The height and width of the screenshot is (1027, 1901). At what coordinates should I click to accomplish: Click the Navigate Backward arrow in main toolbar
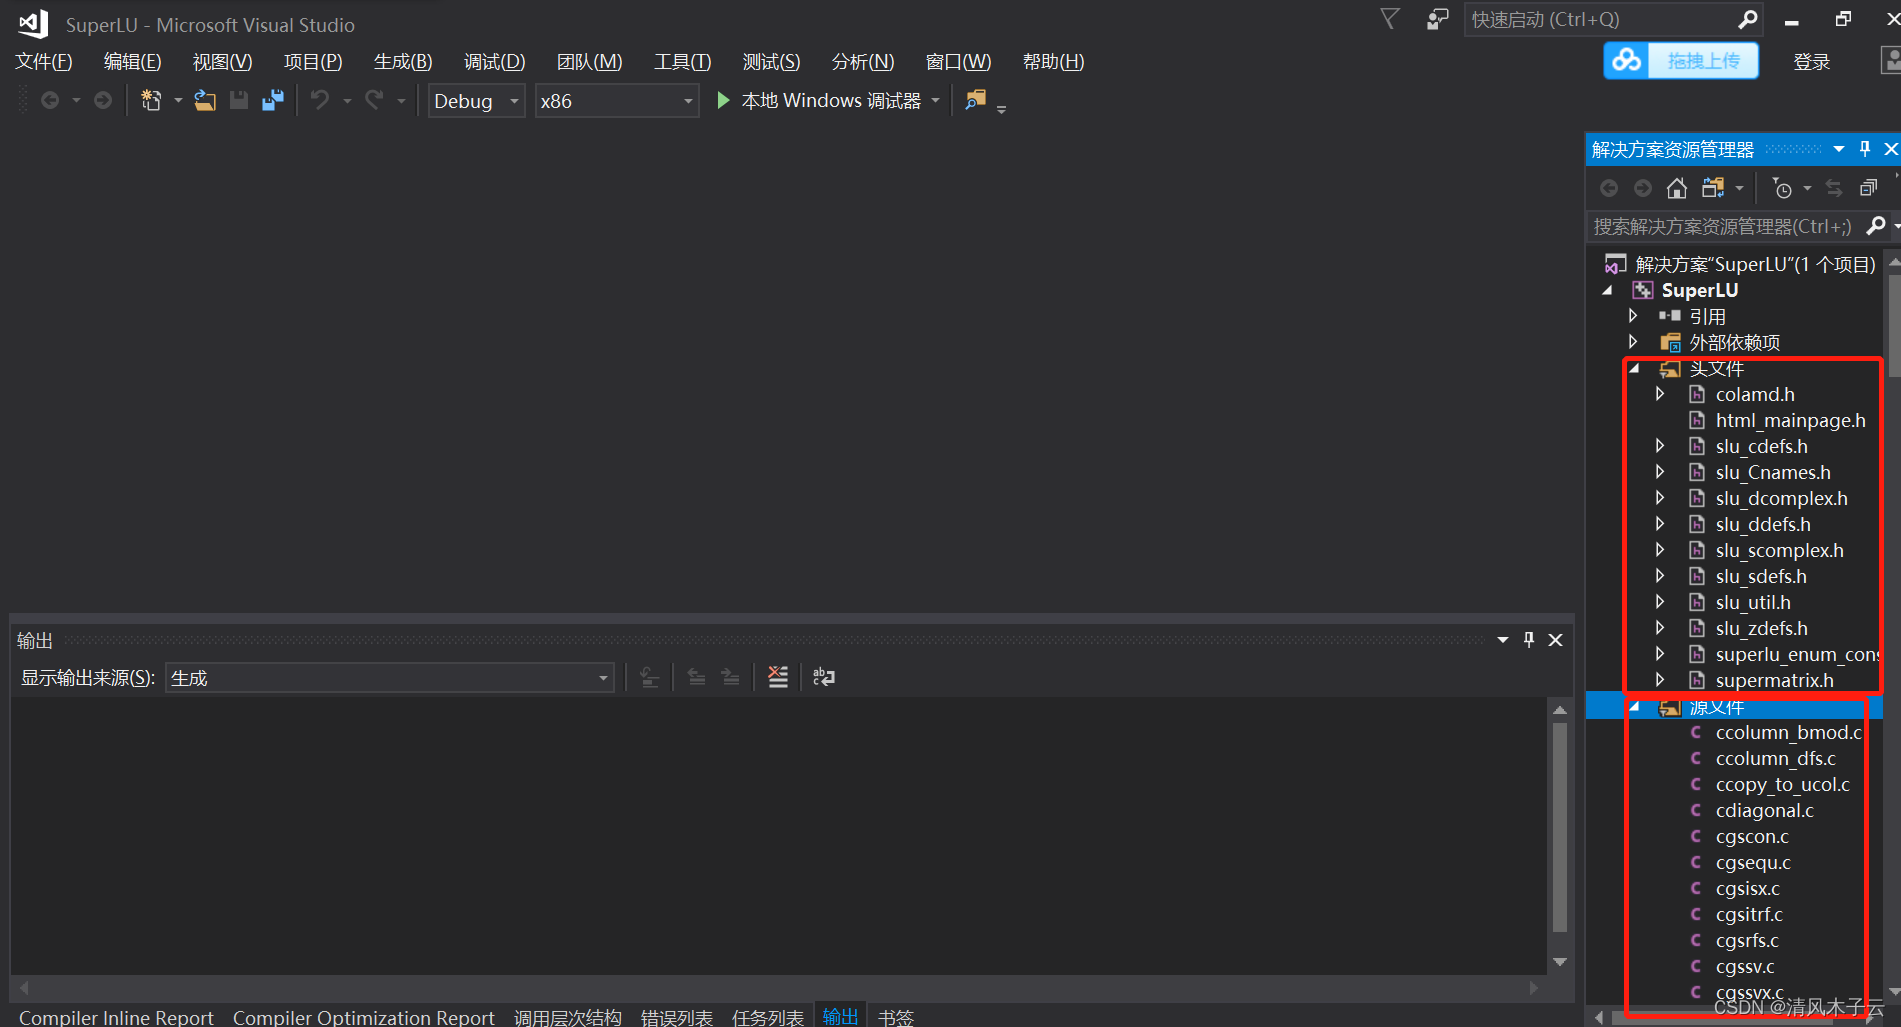49,100
